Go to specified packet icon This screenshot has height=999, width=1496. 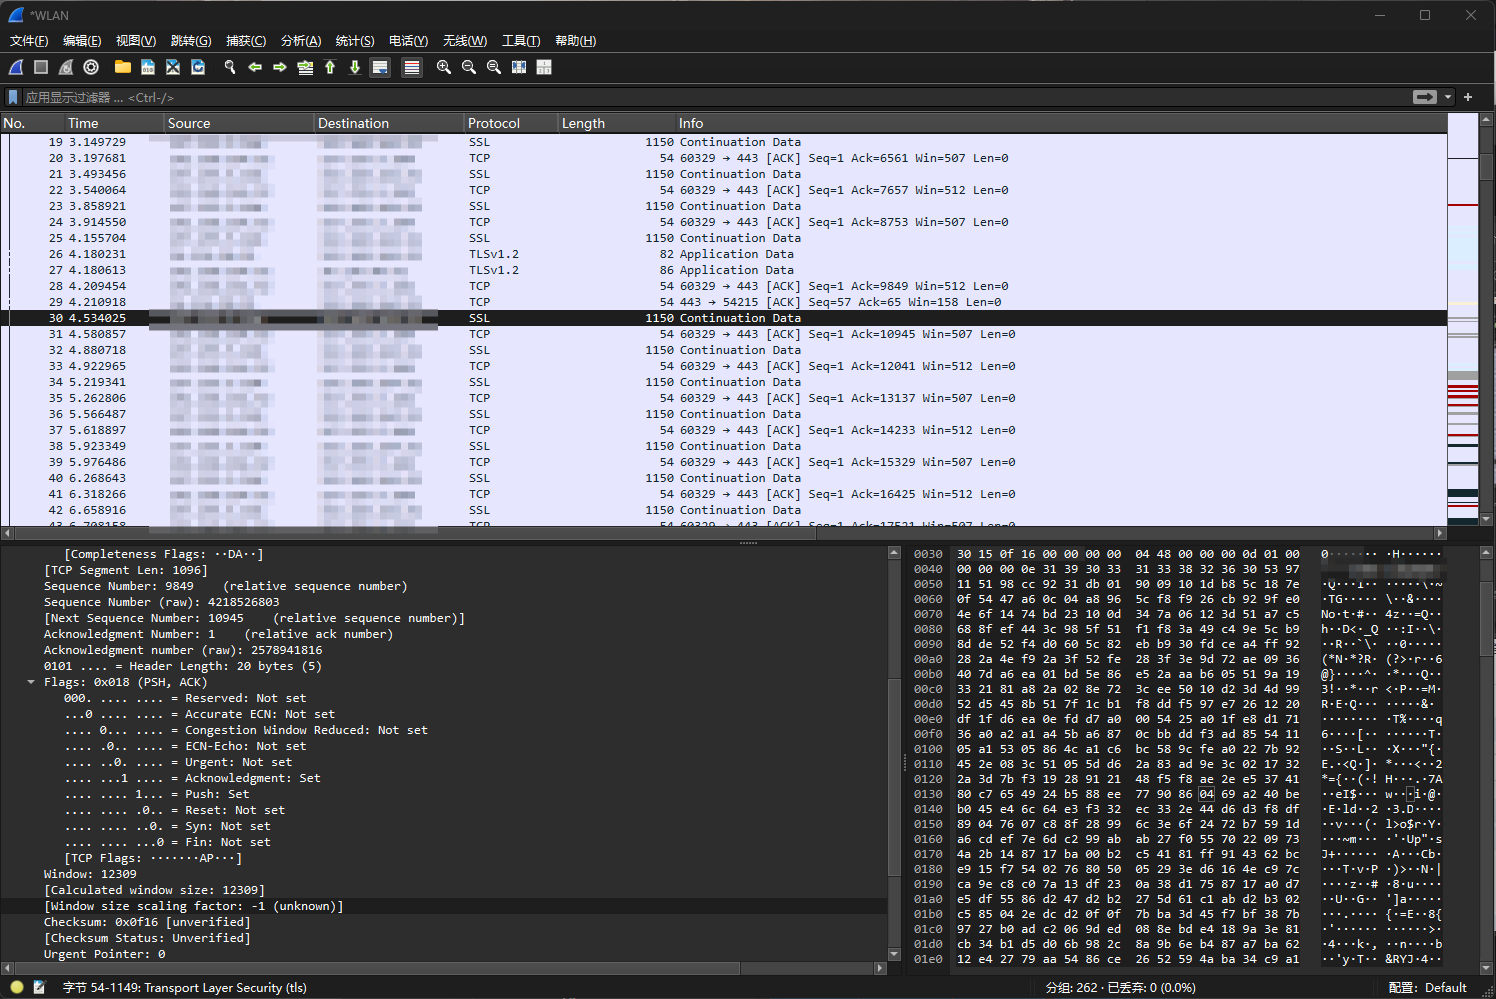(x=305, y=67)
